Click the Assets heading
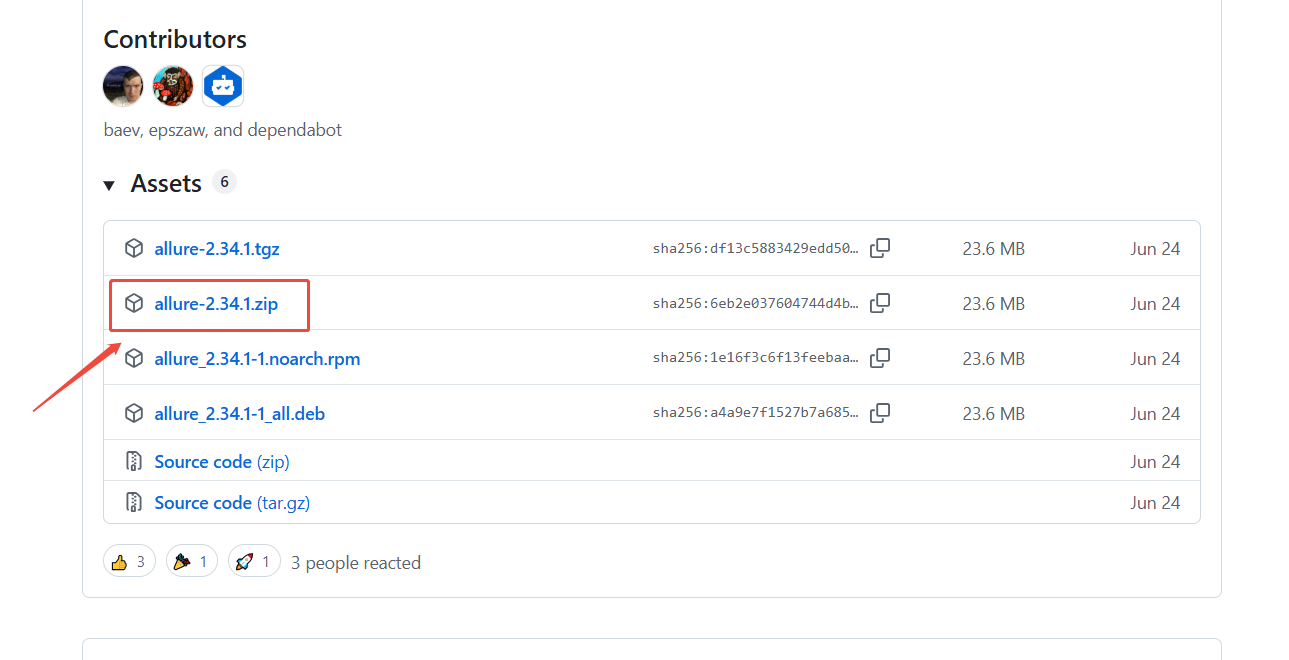 point(166,184)
